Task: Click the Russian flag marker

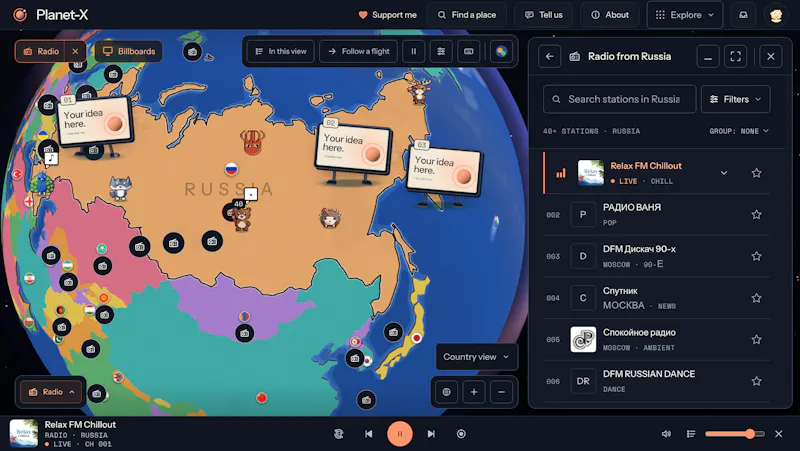Action: (x=232, y=169)
